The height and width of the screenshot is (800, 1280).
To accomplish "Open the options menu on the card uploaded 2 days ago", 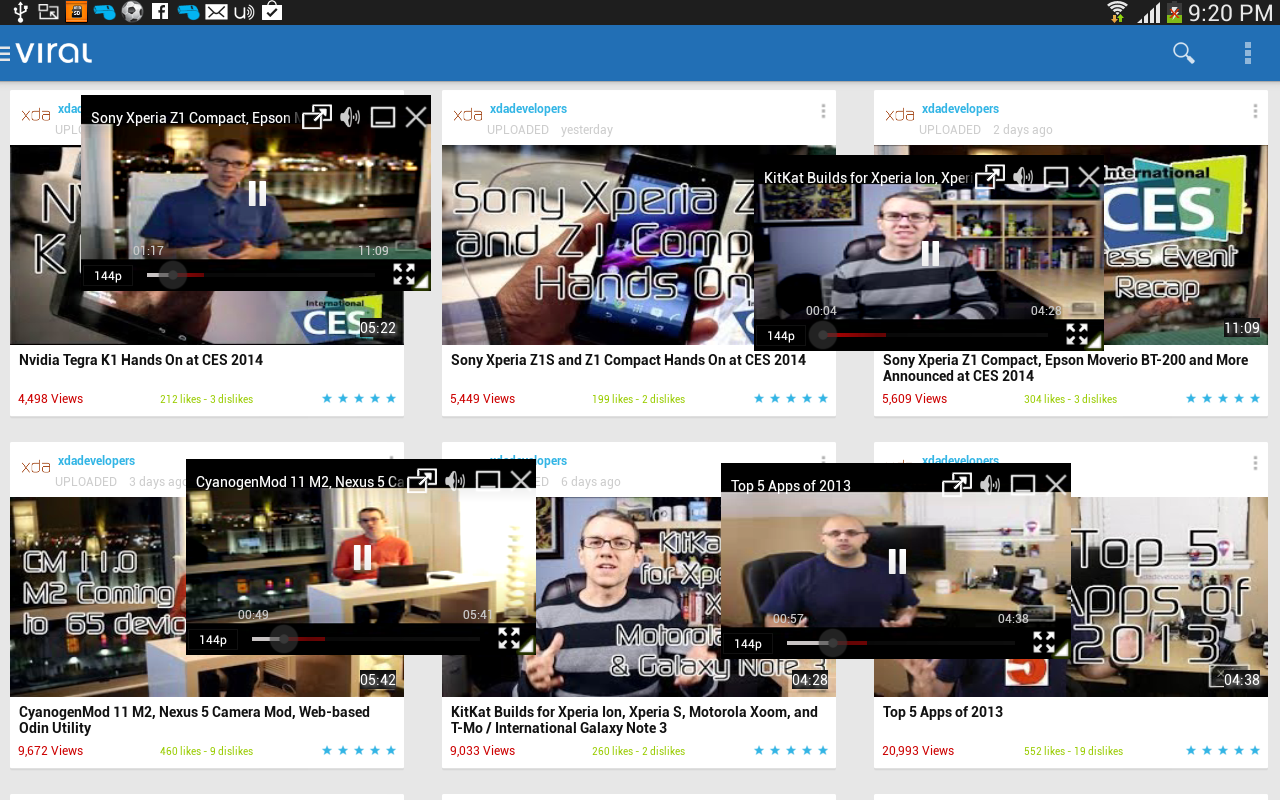I will click(x=1255, y=111).
